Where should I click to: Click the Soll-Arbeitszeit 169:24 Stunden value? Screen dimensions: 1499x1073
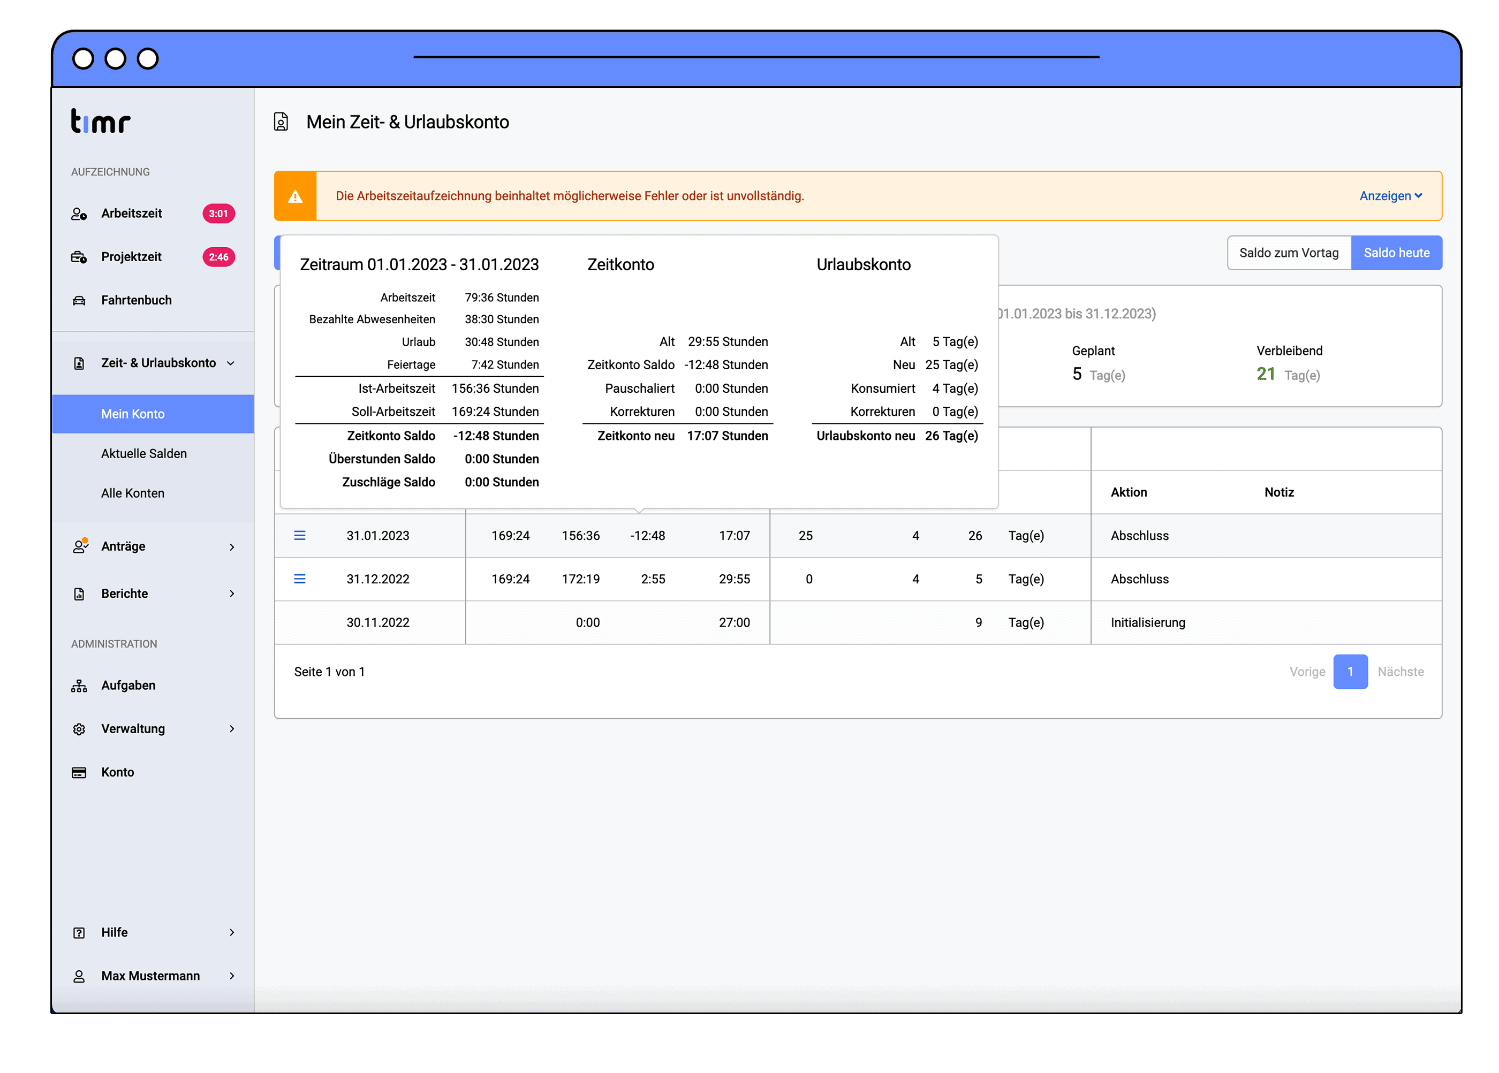495,412
